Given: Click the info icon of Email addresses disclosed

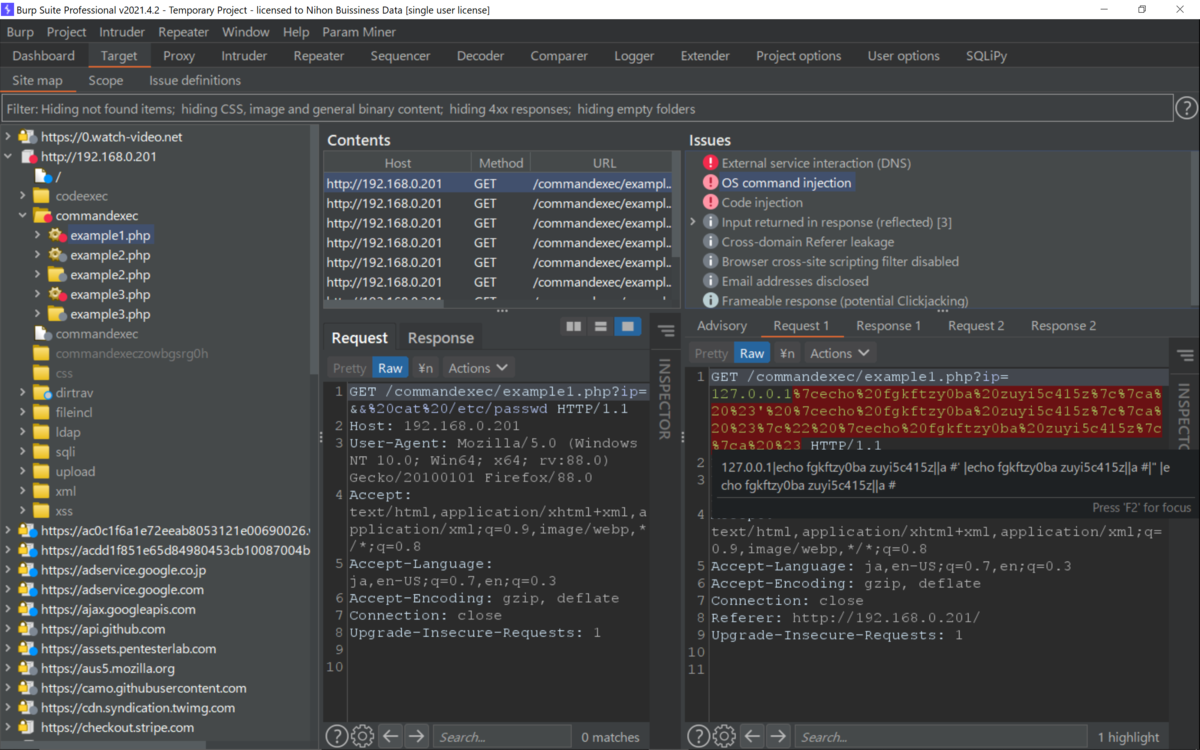Looking at the screenshot, I should 710,281.
